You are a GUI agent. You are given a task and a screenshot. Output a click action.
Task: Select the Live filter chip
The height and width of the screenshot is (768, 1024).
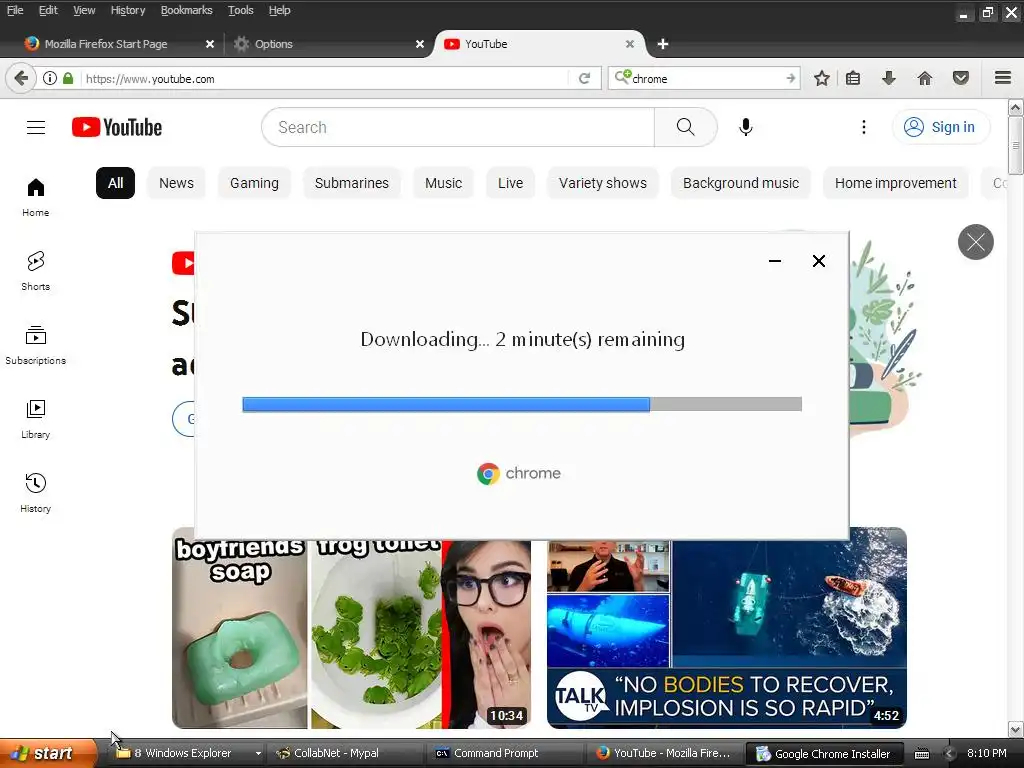[x=510, y=183]
